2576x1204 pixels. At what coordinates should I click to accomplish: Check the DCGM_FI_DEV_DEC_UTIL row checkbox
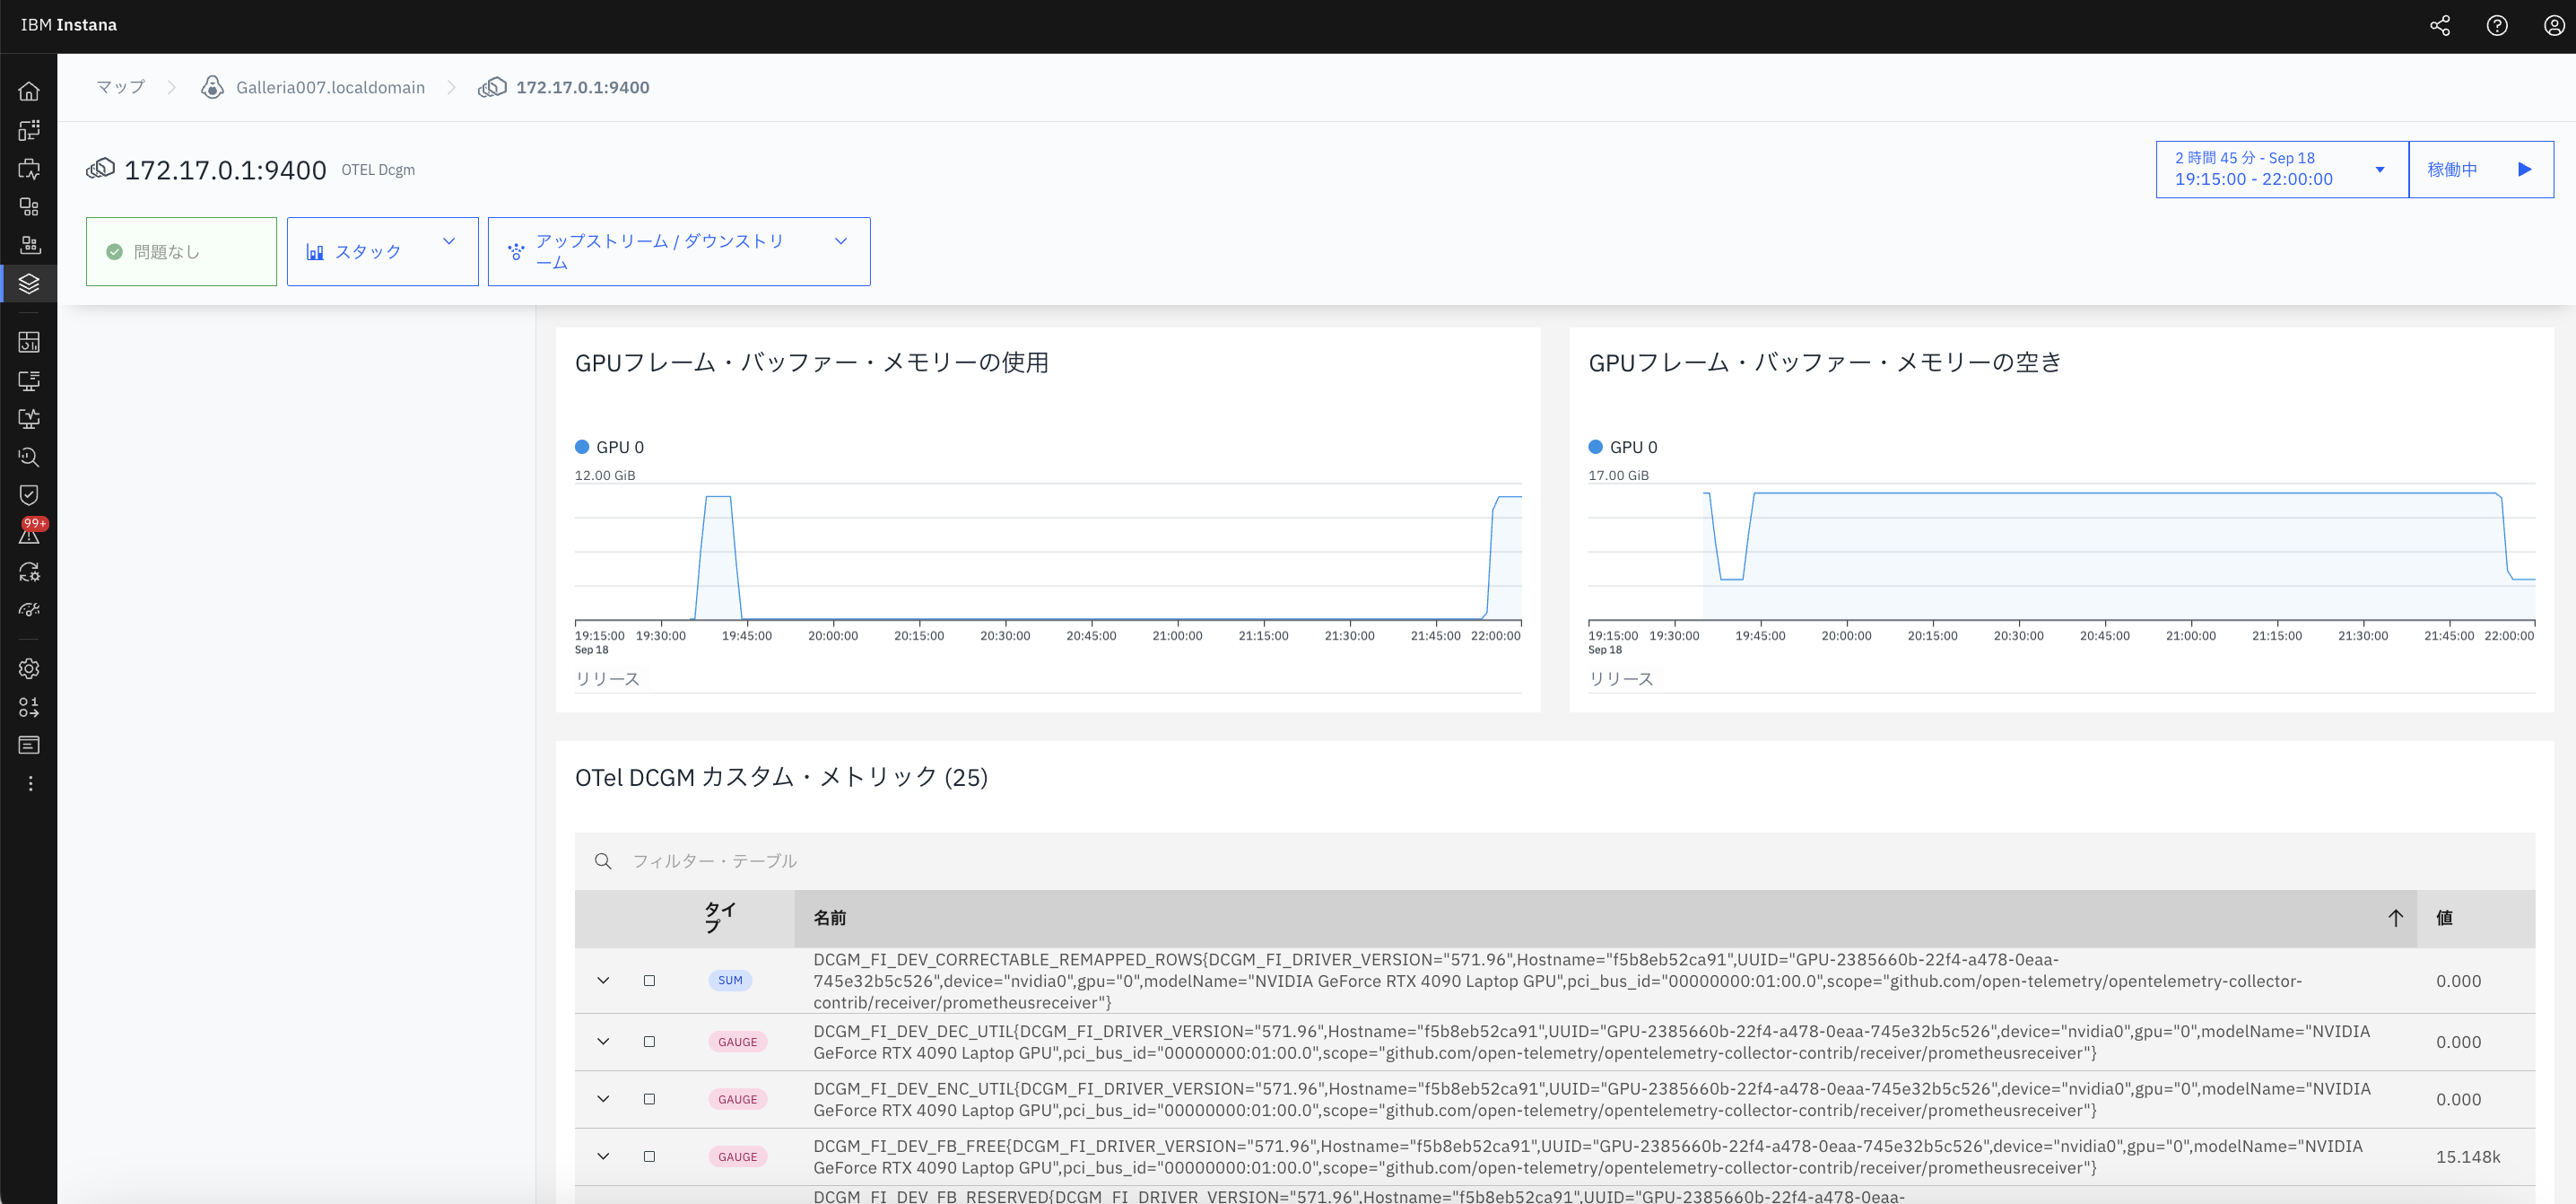(x=650, y=1041)
